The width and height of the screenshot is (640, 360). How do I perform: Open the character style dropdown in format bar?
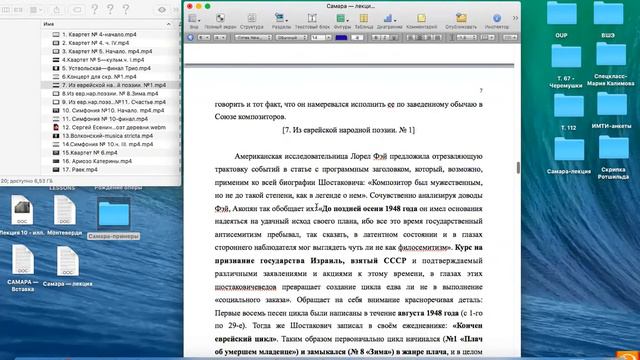(220, 38)
